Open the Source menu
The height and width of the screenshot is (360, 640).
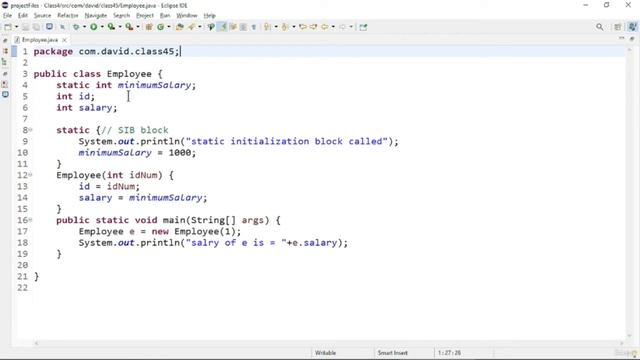42,16
